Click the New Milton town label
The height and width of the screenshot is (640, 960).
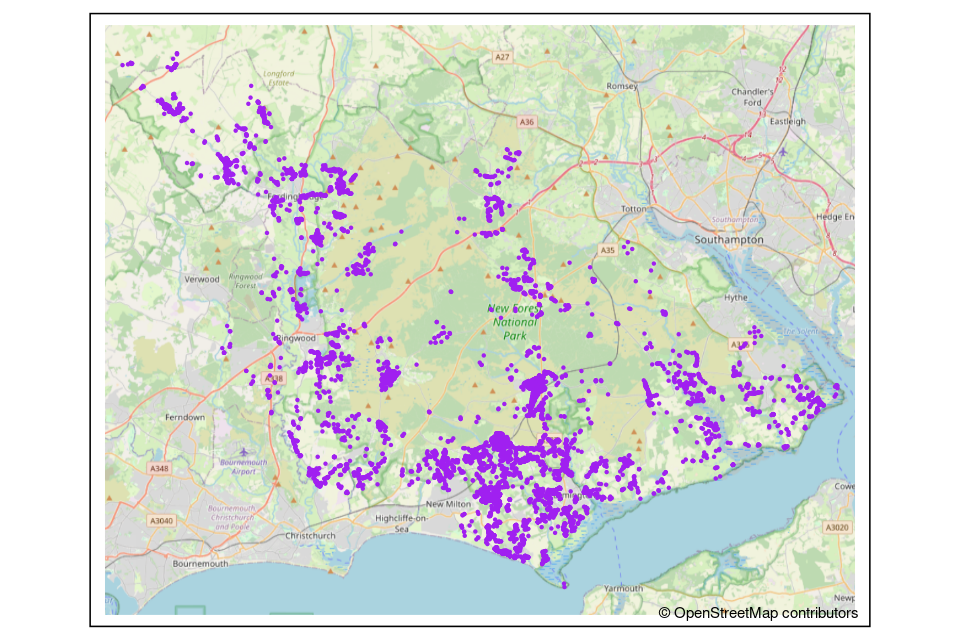coord(447,504)
